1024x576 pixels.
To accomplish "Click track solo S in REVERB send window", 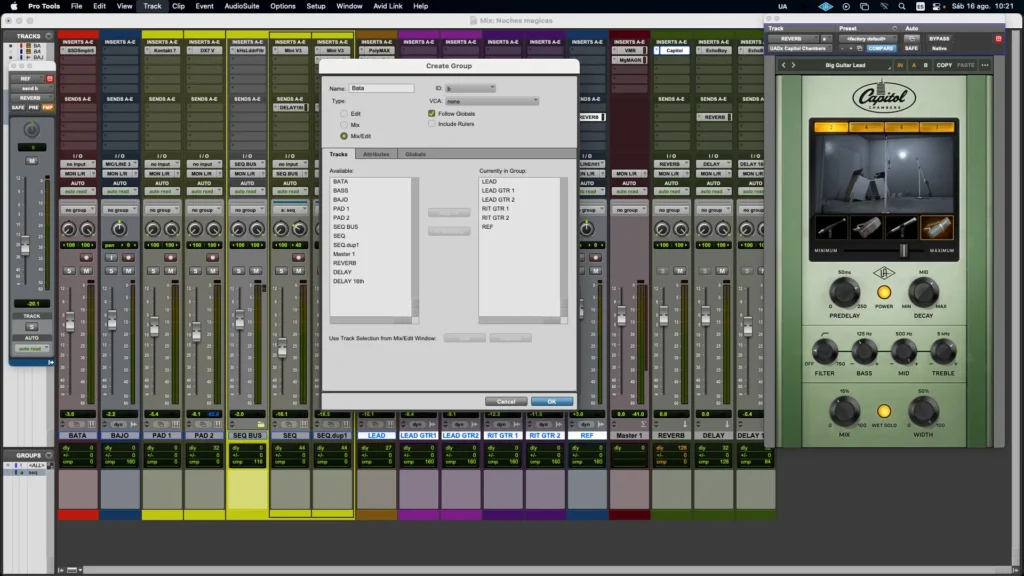I will tap(31, 327).
